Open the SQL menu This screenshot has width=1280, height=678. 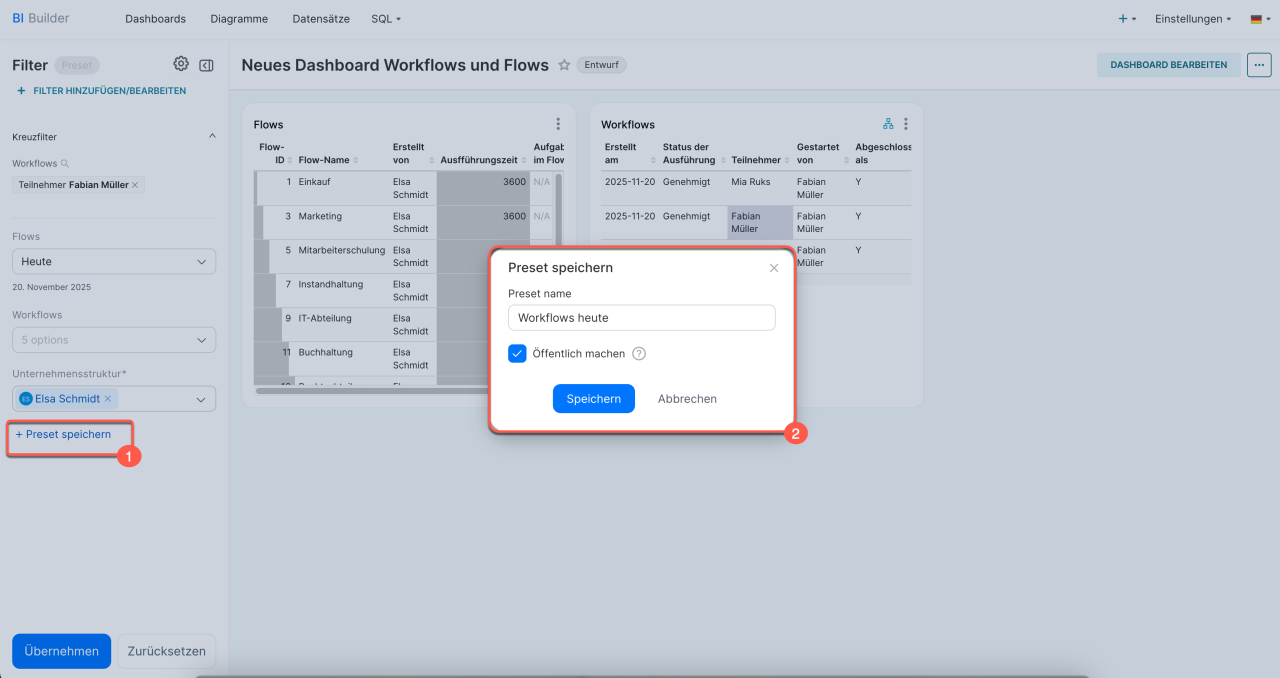[385, 19]
